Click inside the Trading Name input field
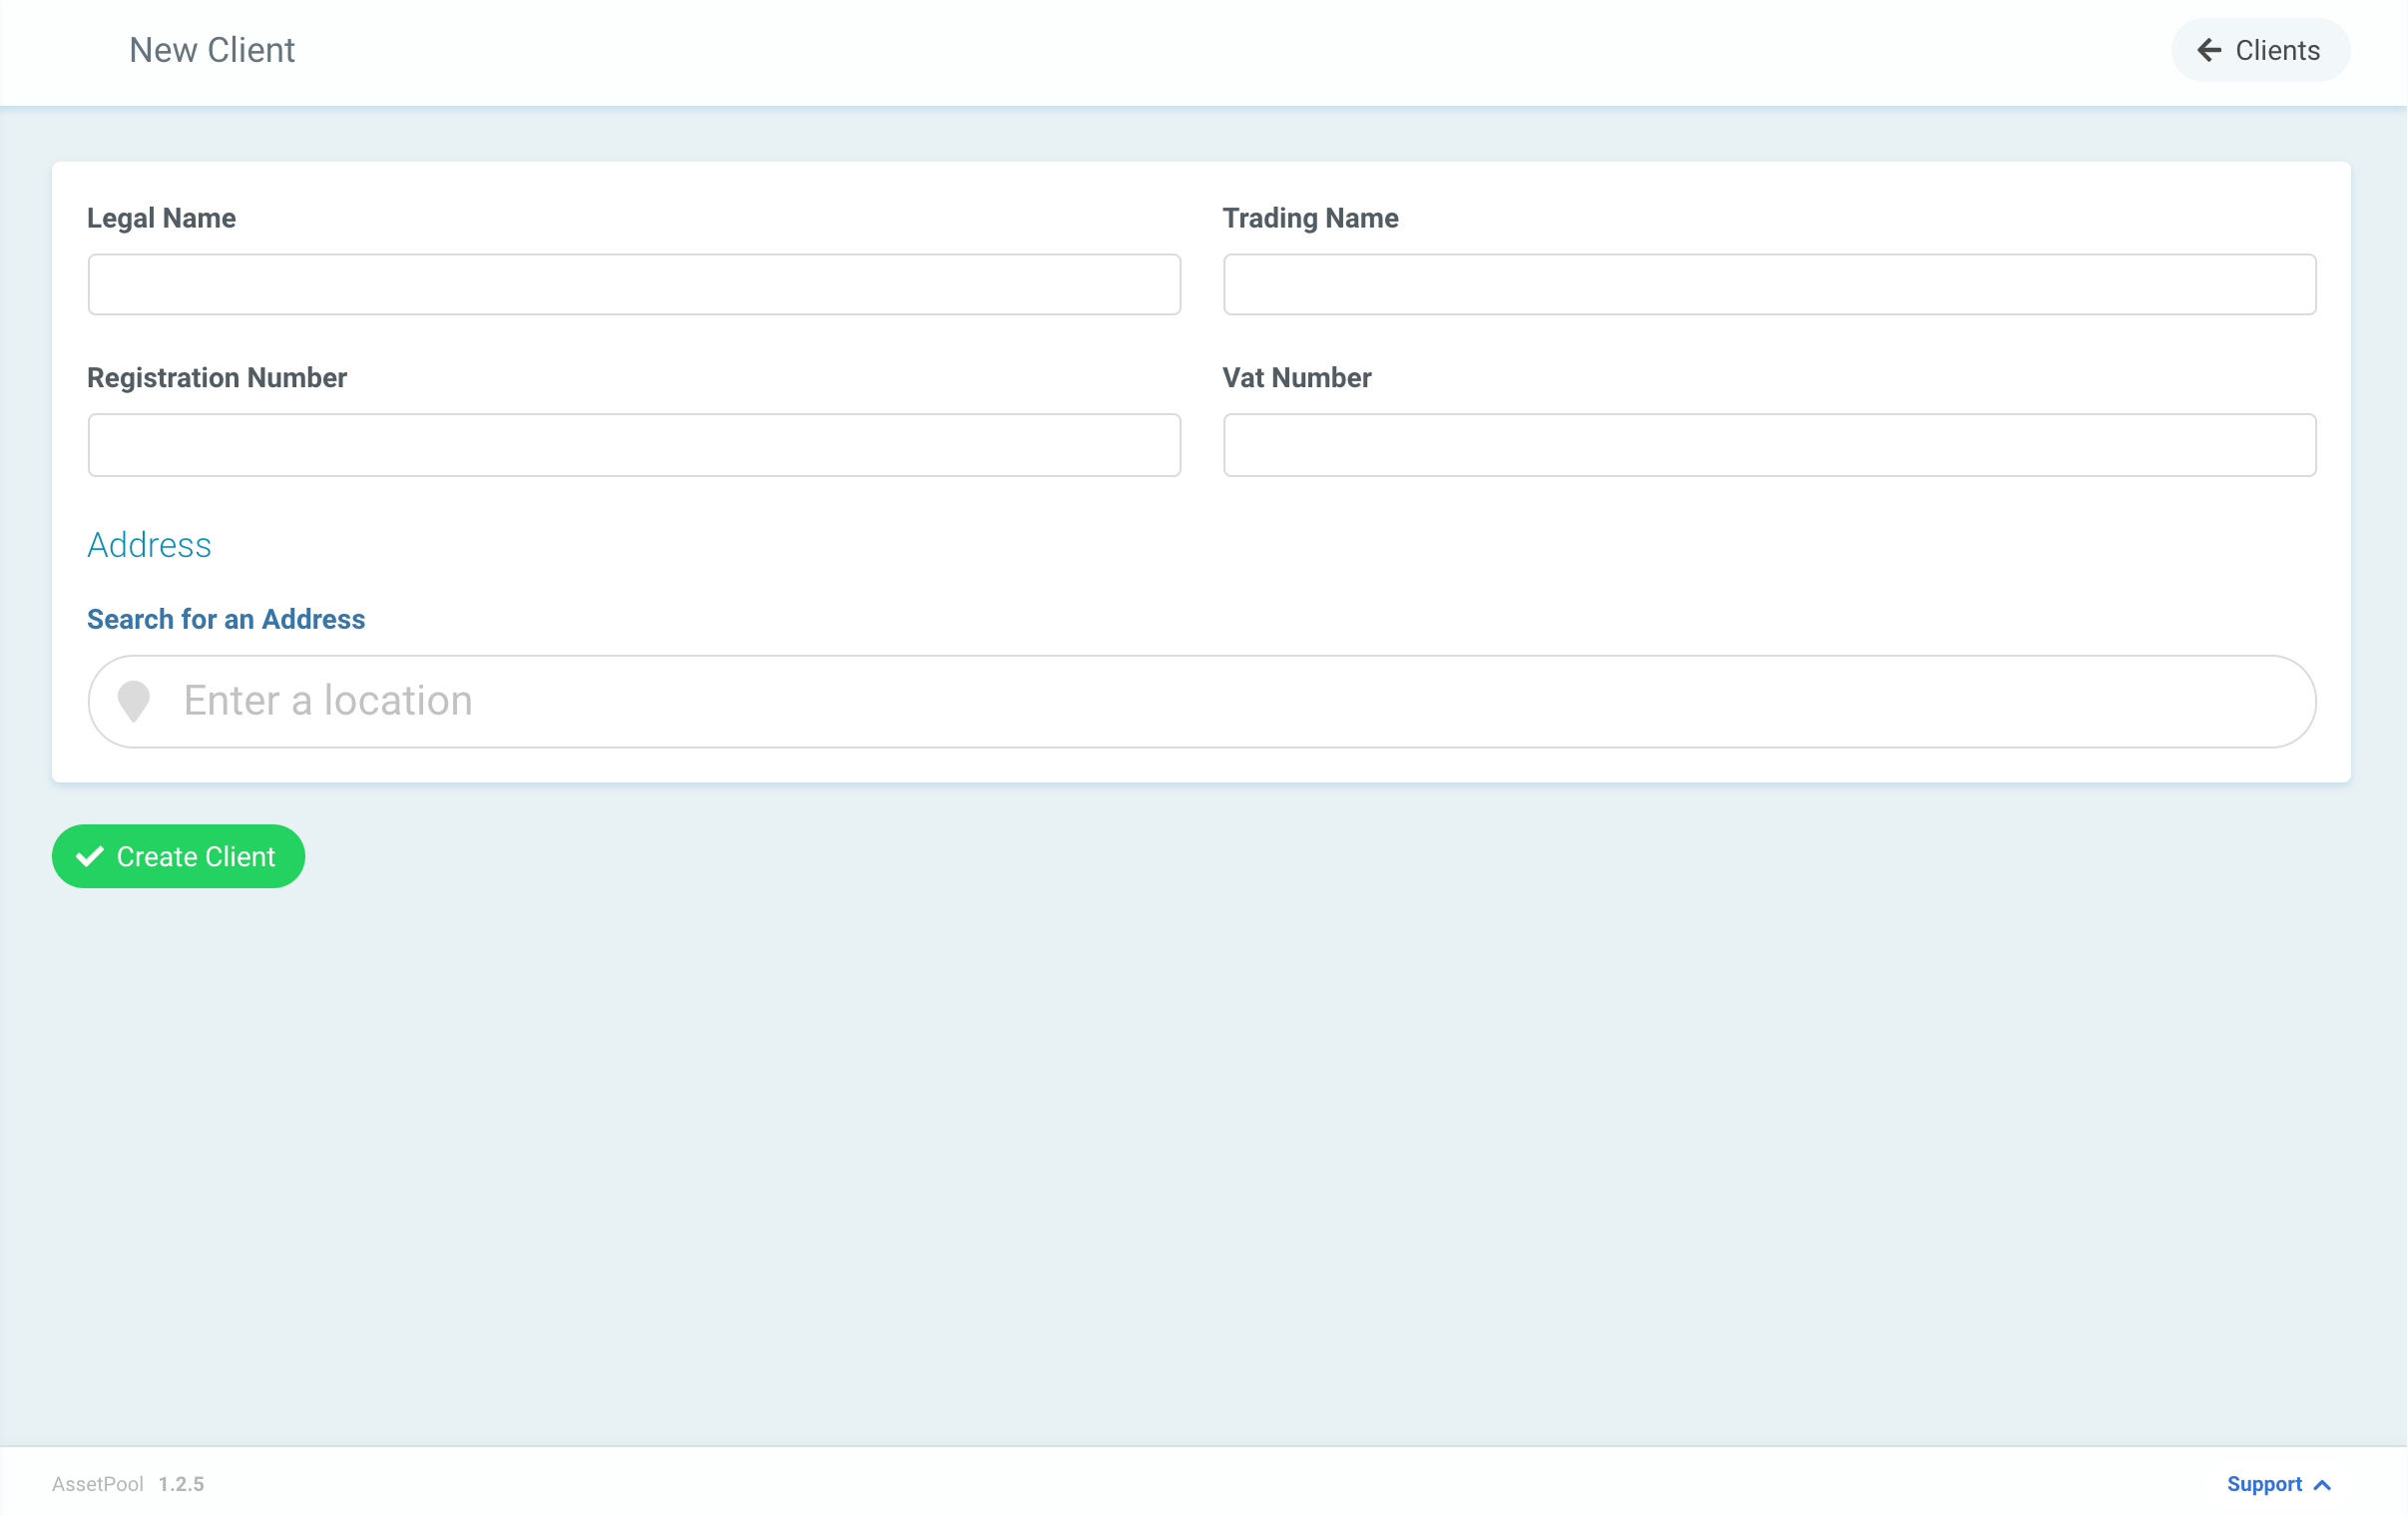2408x1516 pixels. [x=1769, y=284]
